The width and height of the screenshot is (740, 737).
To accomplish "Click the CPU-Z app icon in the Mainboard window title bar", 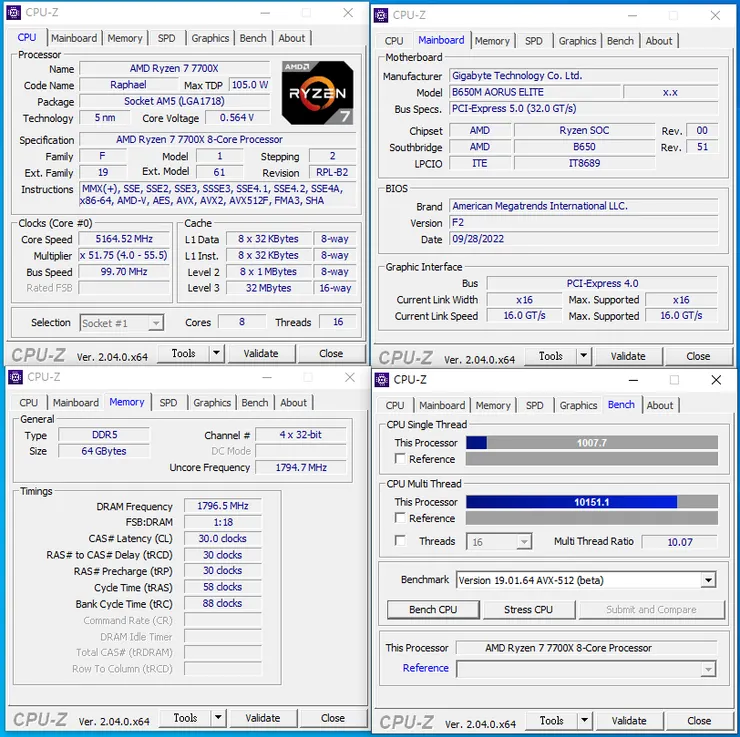I will 380,15.
